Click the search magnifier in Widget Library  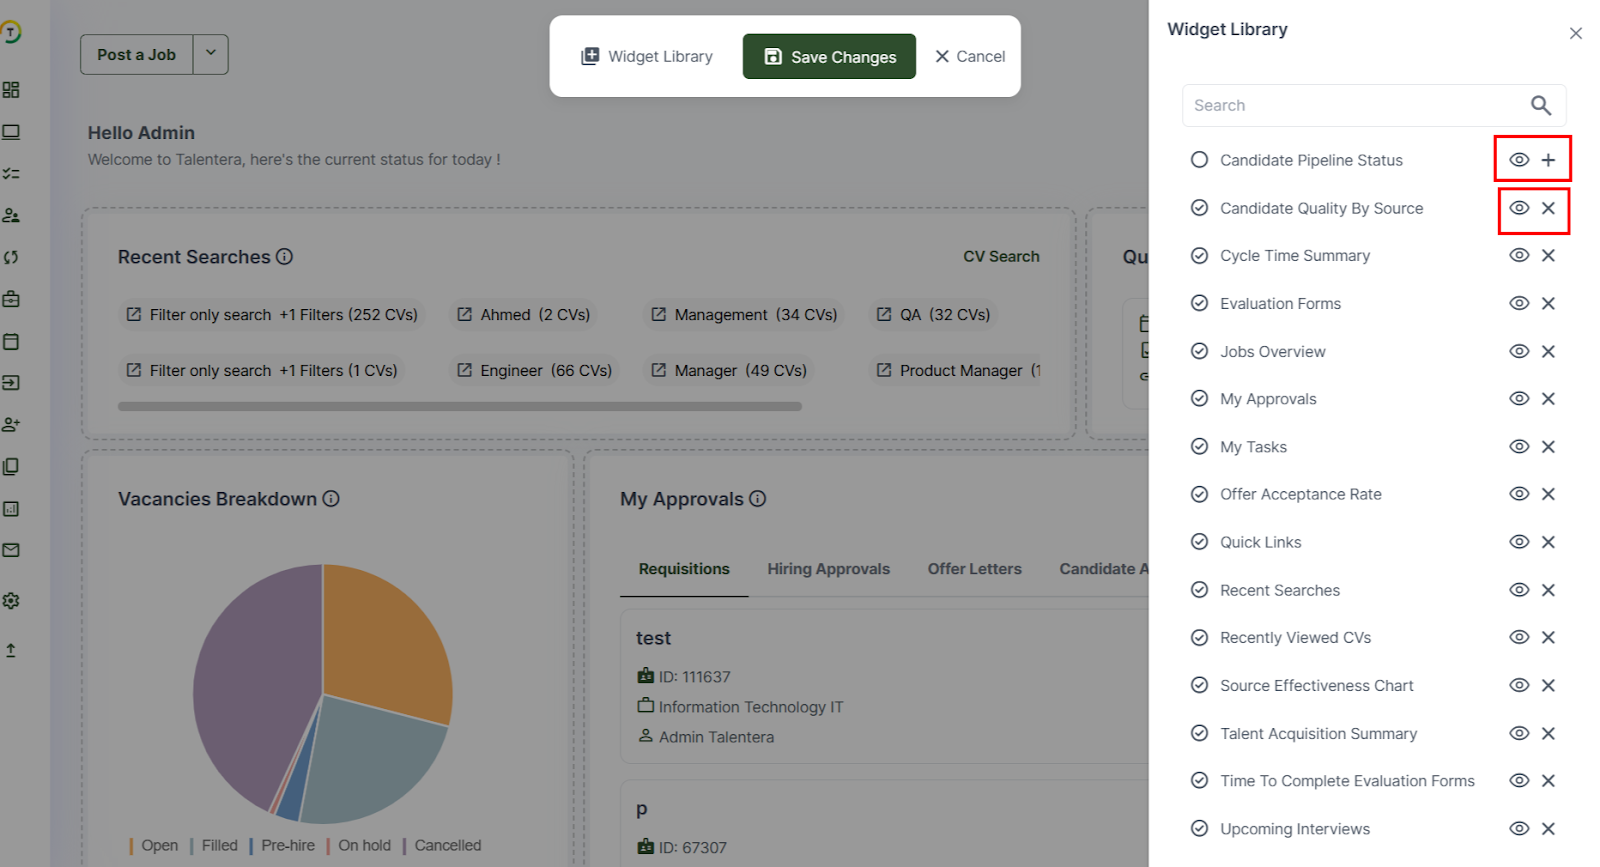[1540, 105]
